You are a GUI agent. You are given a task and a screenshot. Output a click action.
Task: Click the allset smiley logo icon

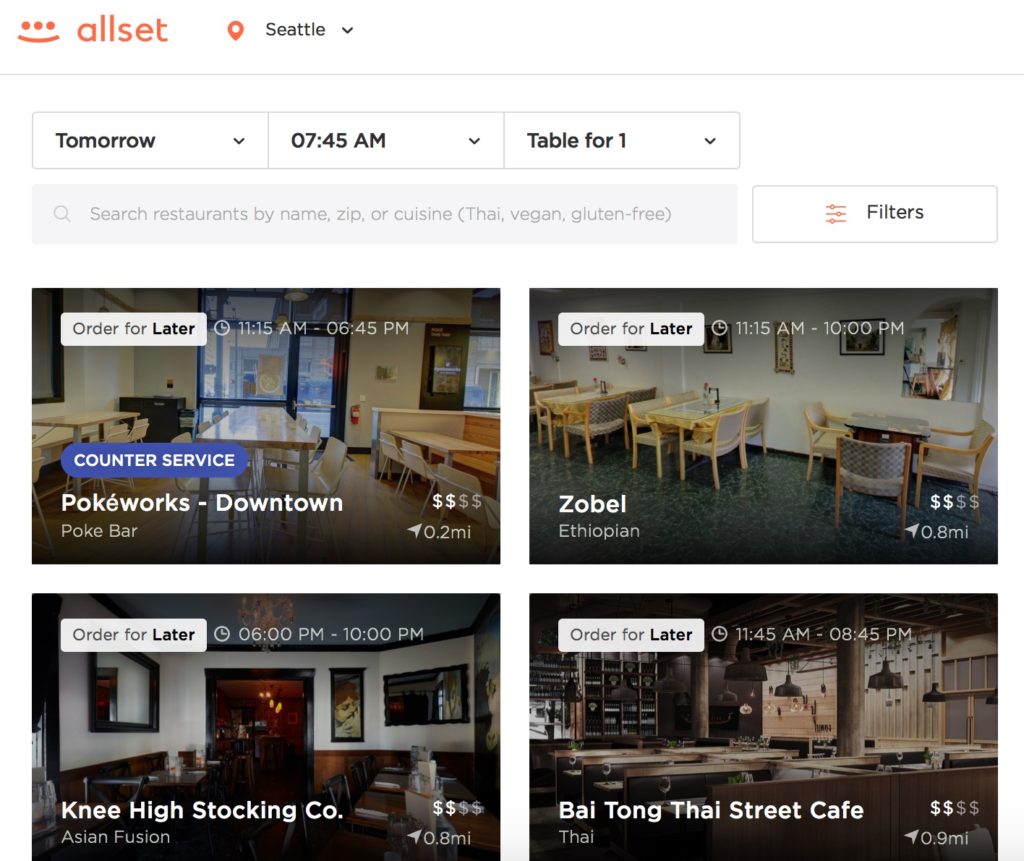click(39, 31)
